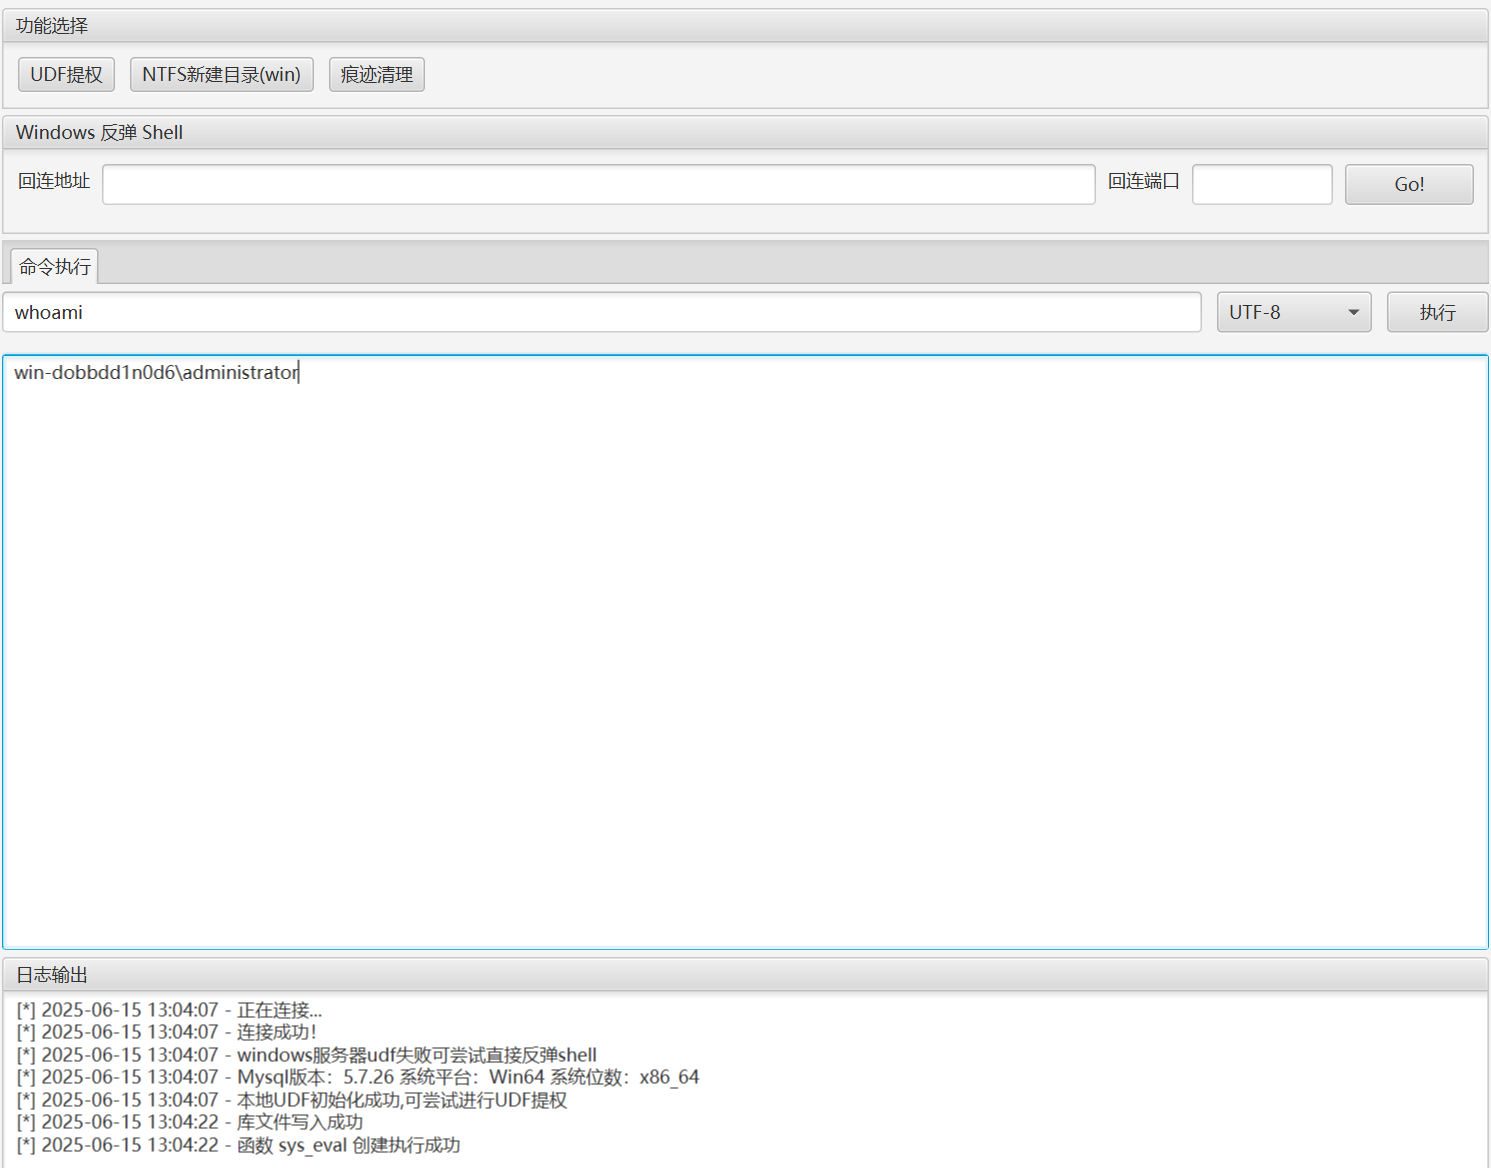This screenshot has height=1168, width=1491.
Task: Click the 日志输出 panel header
Action: click(52, 975)
